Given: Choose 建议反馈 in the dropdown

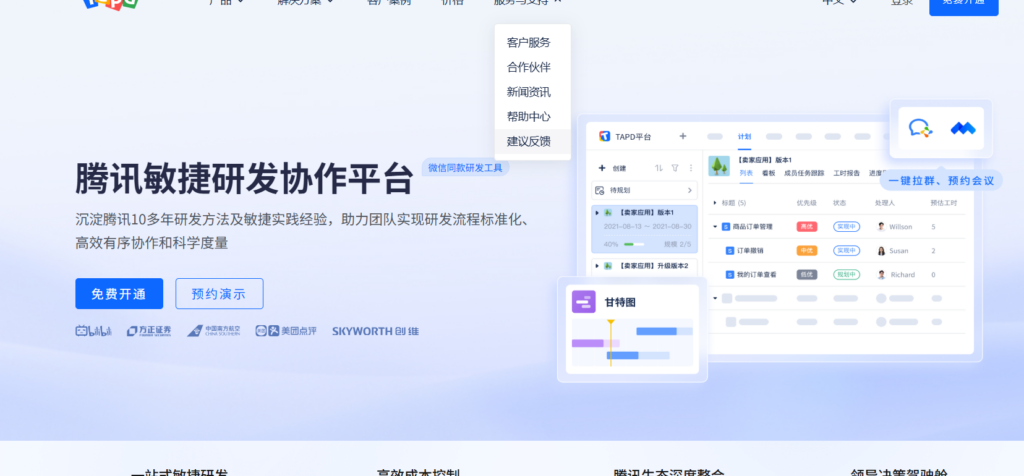Looking at the screenshot, I should [x=532, y=142].
